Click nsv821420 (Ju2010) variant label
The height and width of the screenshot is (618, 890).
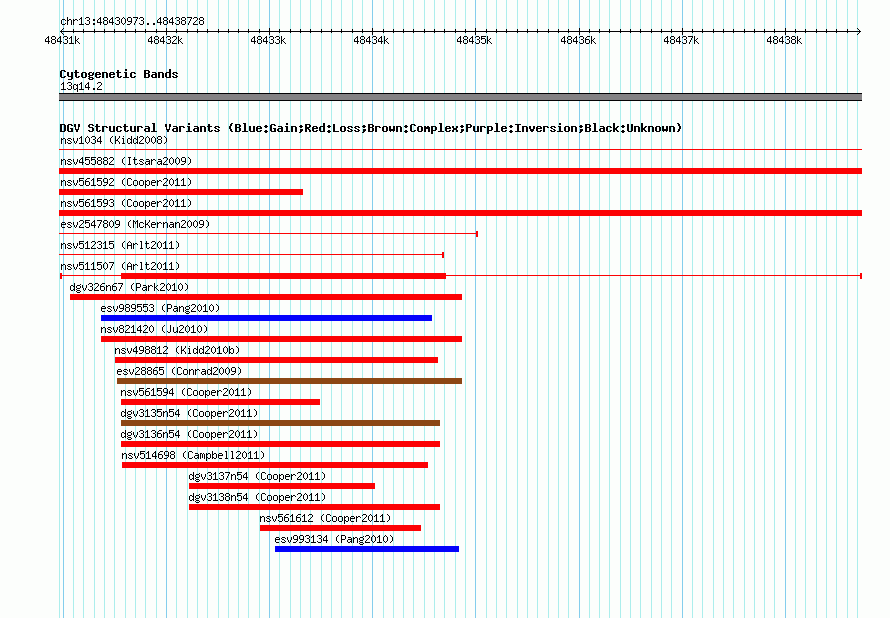click(154, 329)
